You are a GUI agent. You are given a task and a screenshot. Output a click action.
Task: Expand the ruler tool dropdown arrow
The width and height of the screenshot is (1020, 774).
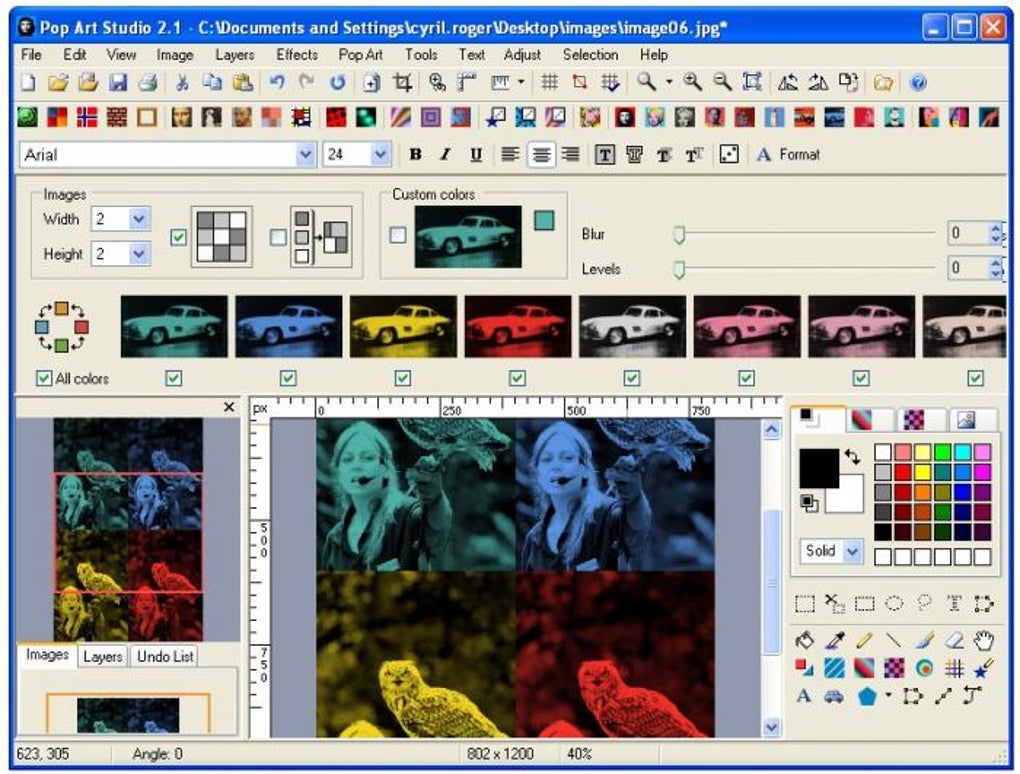(521, 83)
